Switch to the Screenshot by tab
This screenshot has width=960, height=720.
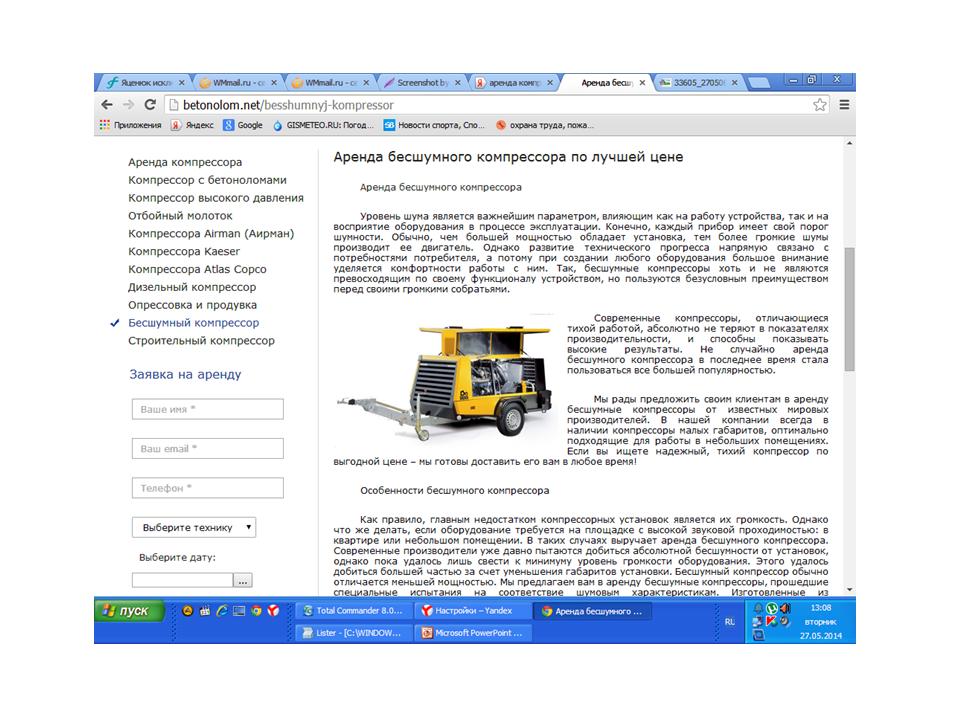pos(421,83)
